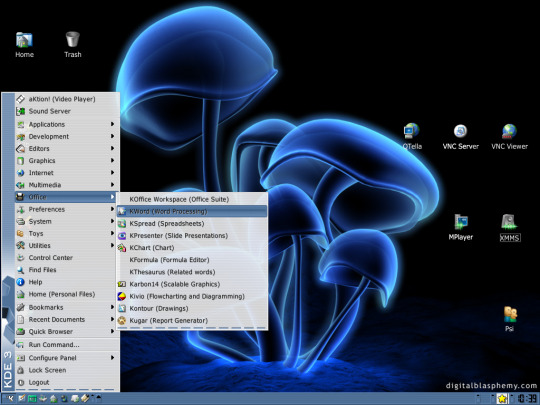Launch QTella from the desktop
Image resolution: width=540 pixels, height=405 pixels.
click(x=412, y=136)
